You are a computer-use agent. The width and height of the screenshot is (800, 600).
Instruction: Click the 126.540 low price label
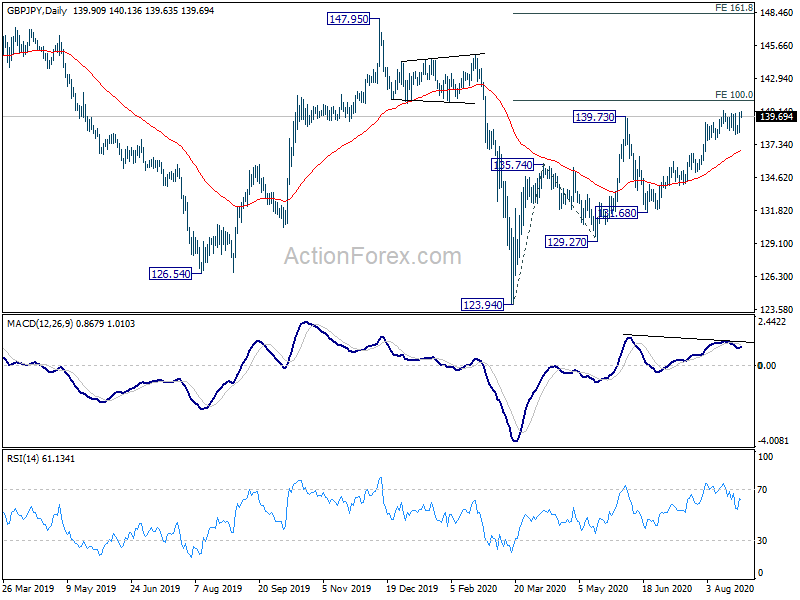[x=171, y=273]
